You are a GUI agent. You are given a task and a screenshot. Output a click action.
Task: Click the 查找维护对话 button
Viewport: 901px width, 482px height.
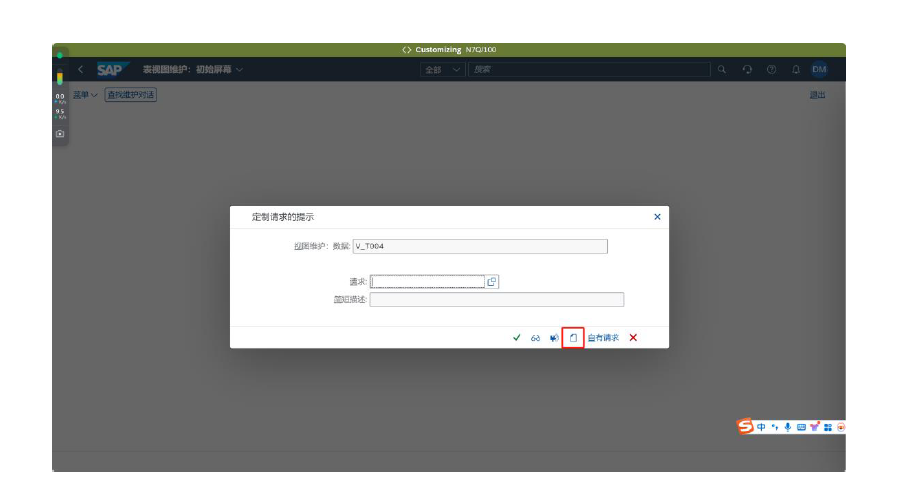(131, 95)
